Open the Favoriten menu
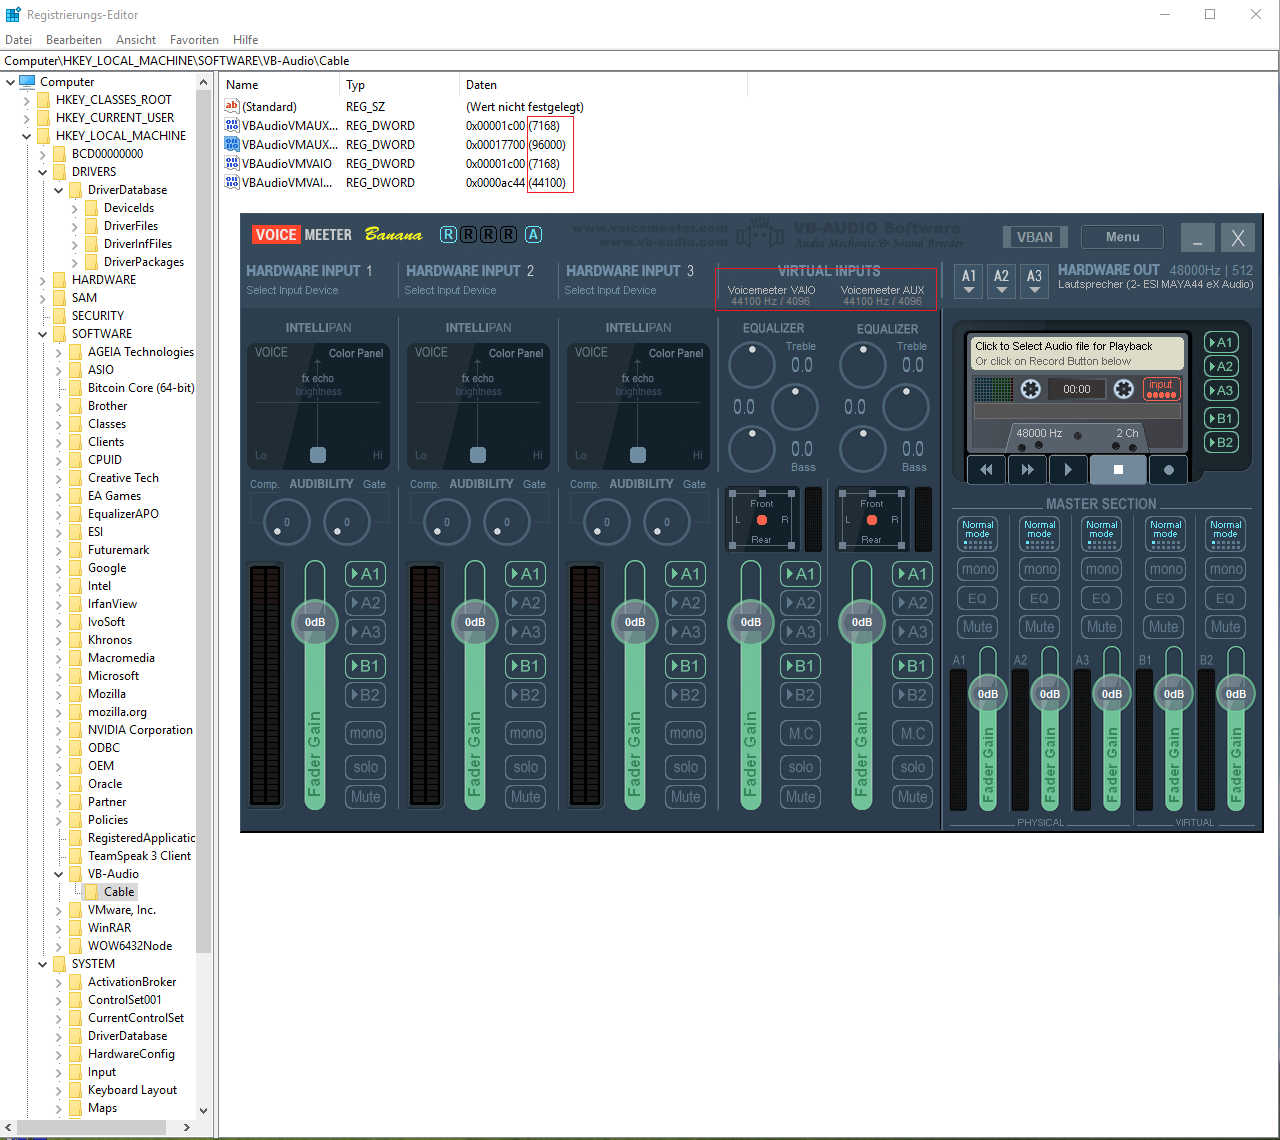The image size is (1280, 1140). coord(194,40)
